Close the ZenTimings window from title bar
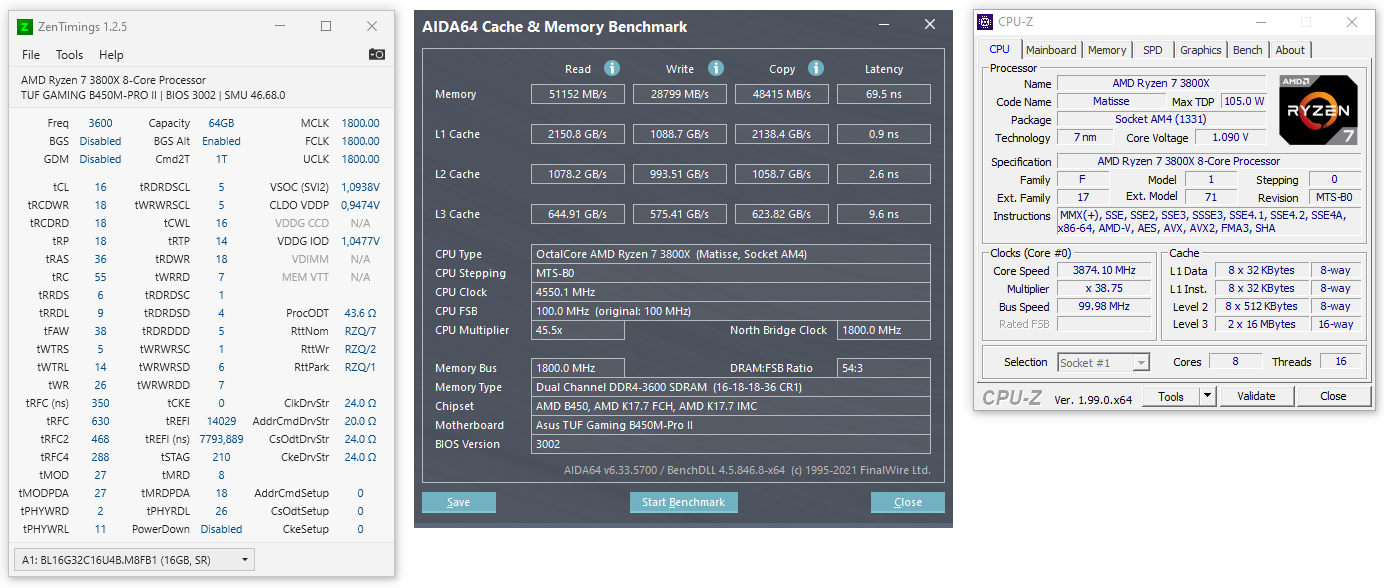Screen dimensions: 1384x588 pyautogui.click(x=372, y=26)
